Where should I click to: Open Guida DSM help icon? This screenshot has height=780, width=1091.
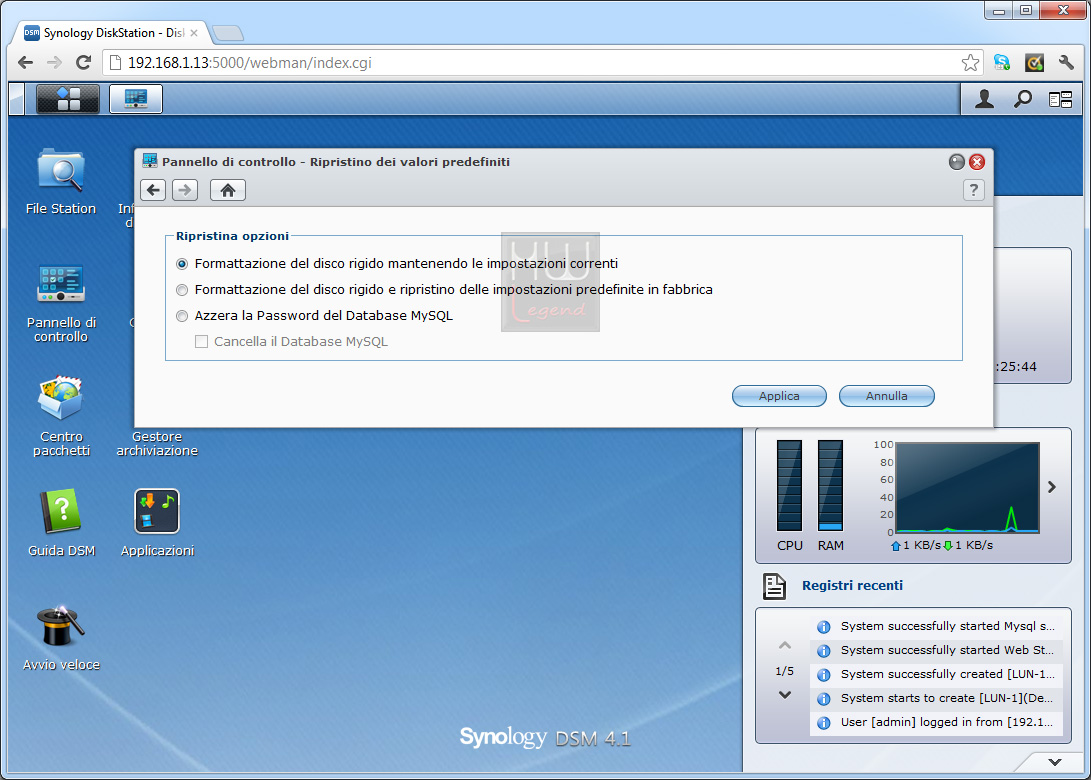[61, 523]
